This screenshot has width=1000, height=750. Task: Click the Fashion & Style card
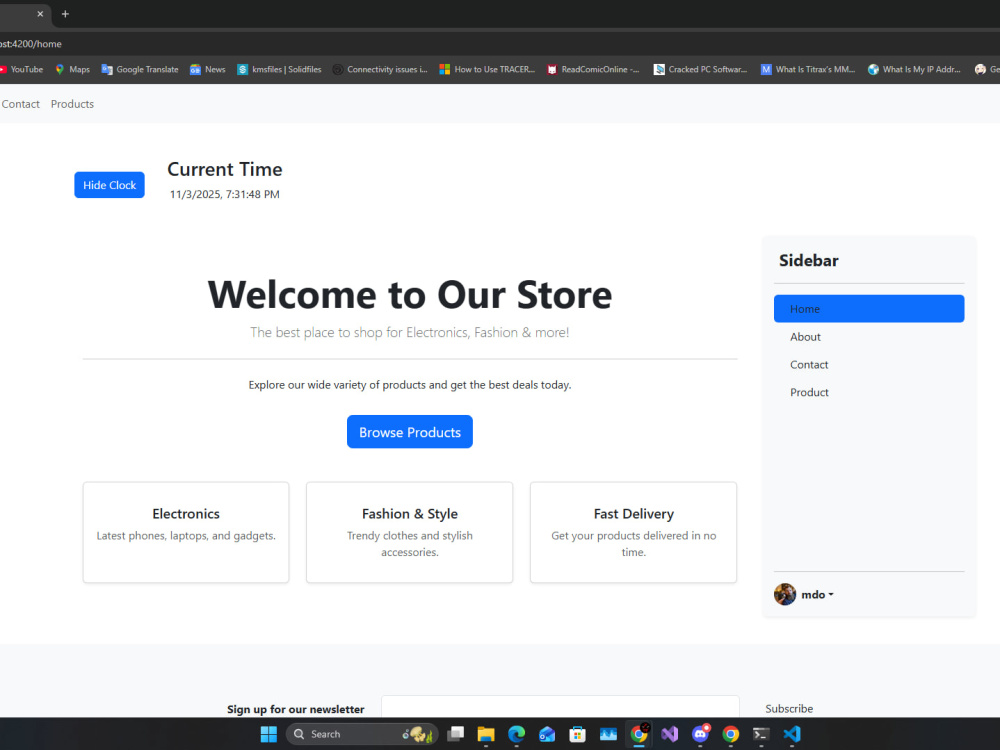coord(409,532)
